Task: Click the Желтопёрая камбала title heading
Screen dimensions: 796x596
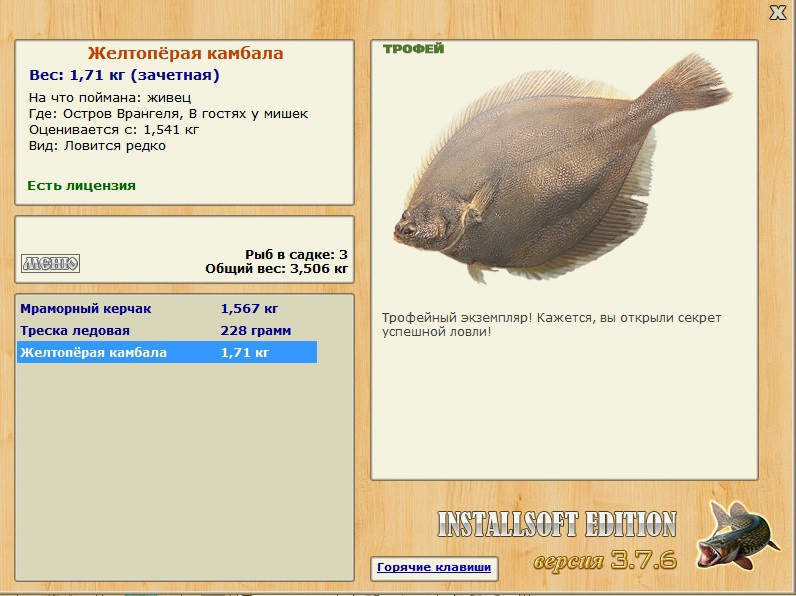Action: click(185, 53)
